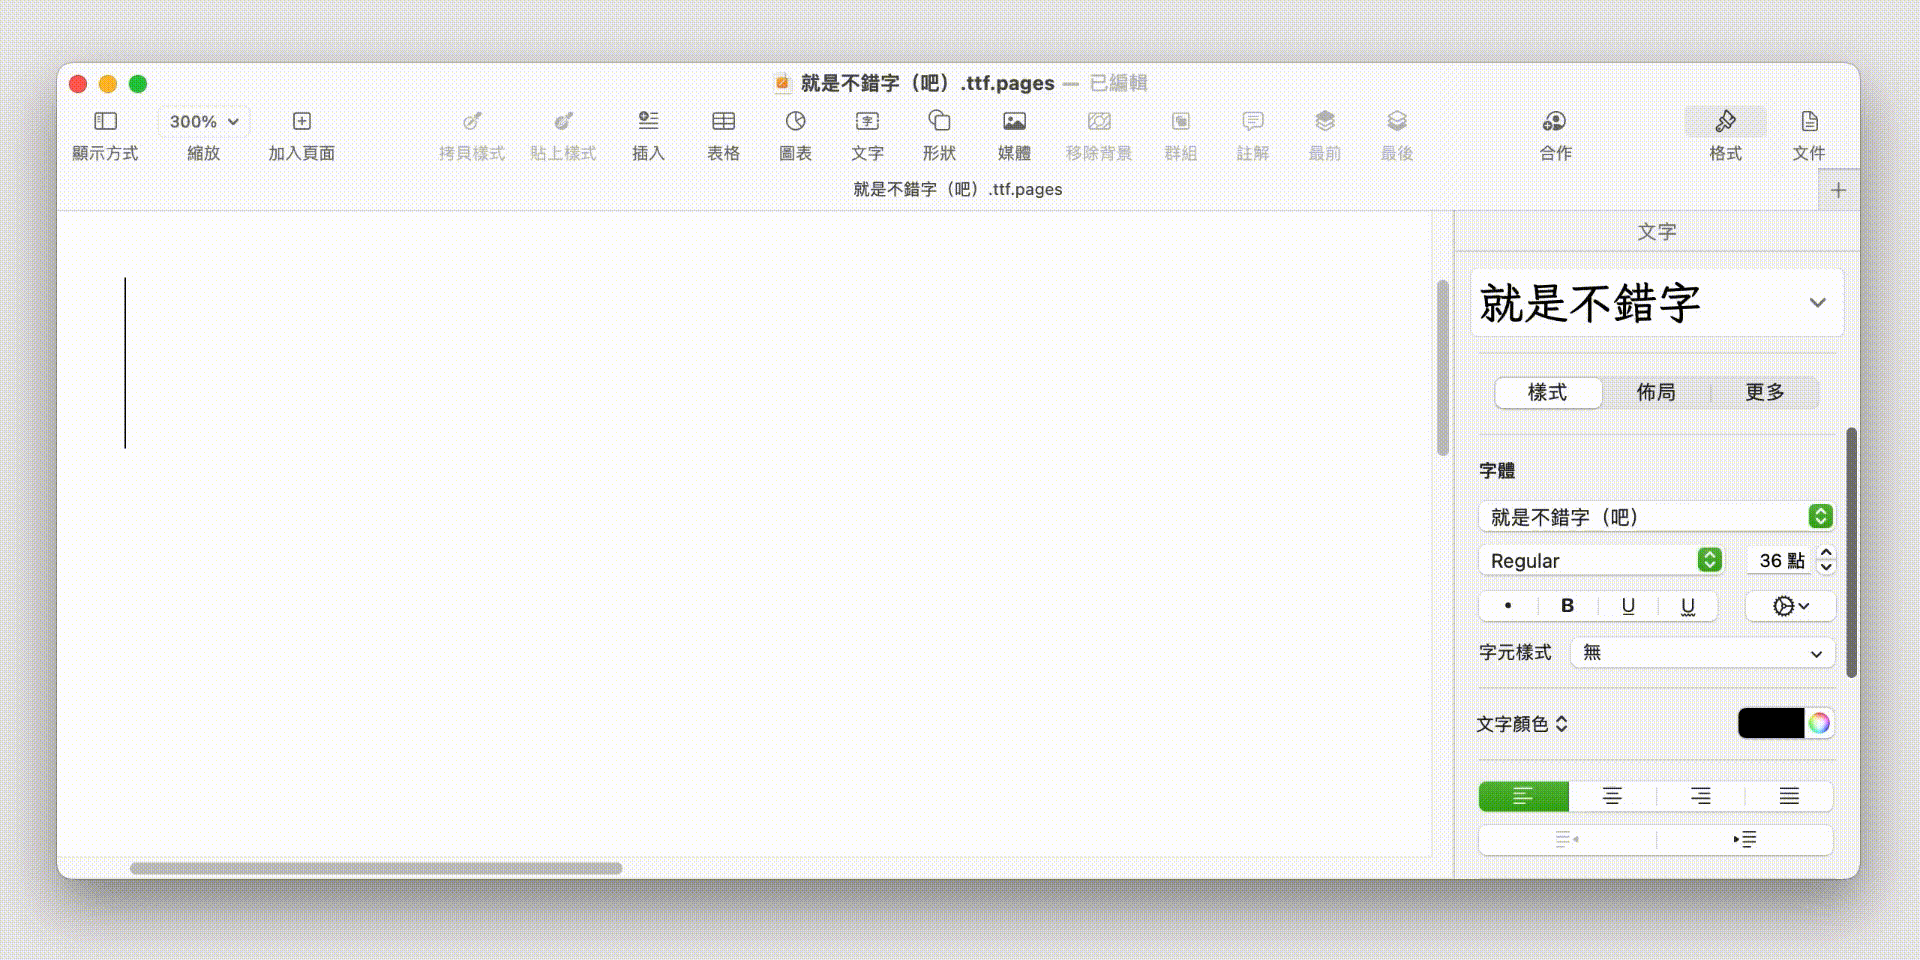Add a comment with the 註解 icon
Image resolution: width=1920 pixels, height=960 pixels.
tap(1252, 135)
